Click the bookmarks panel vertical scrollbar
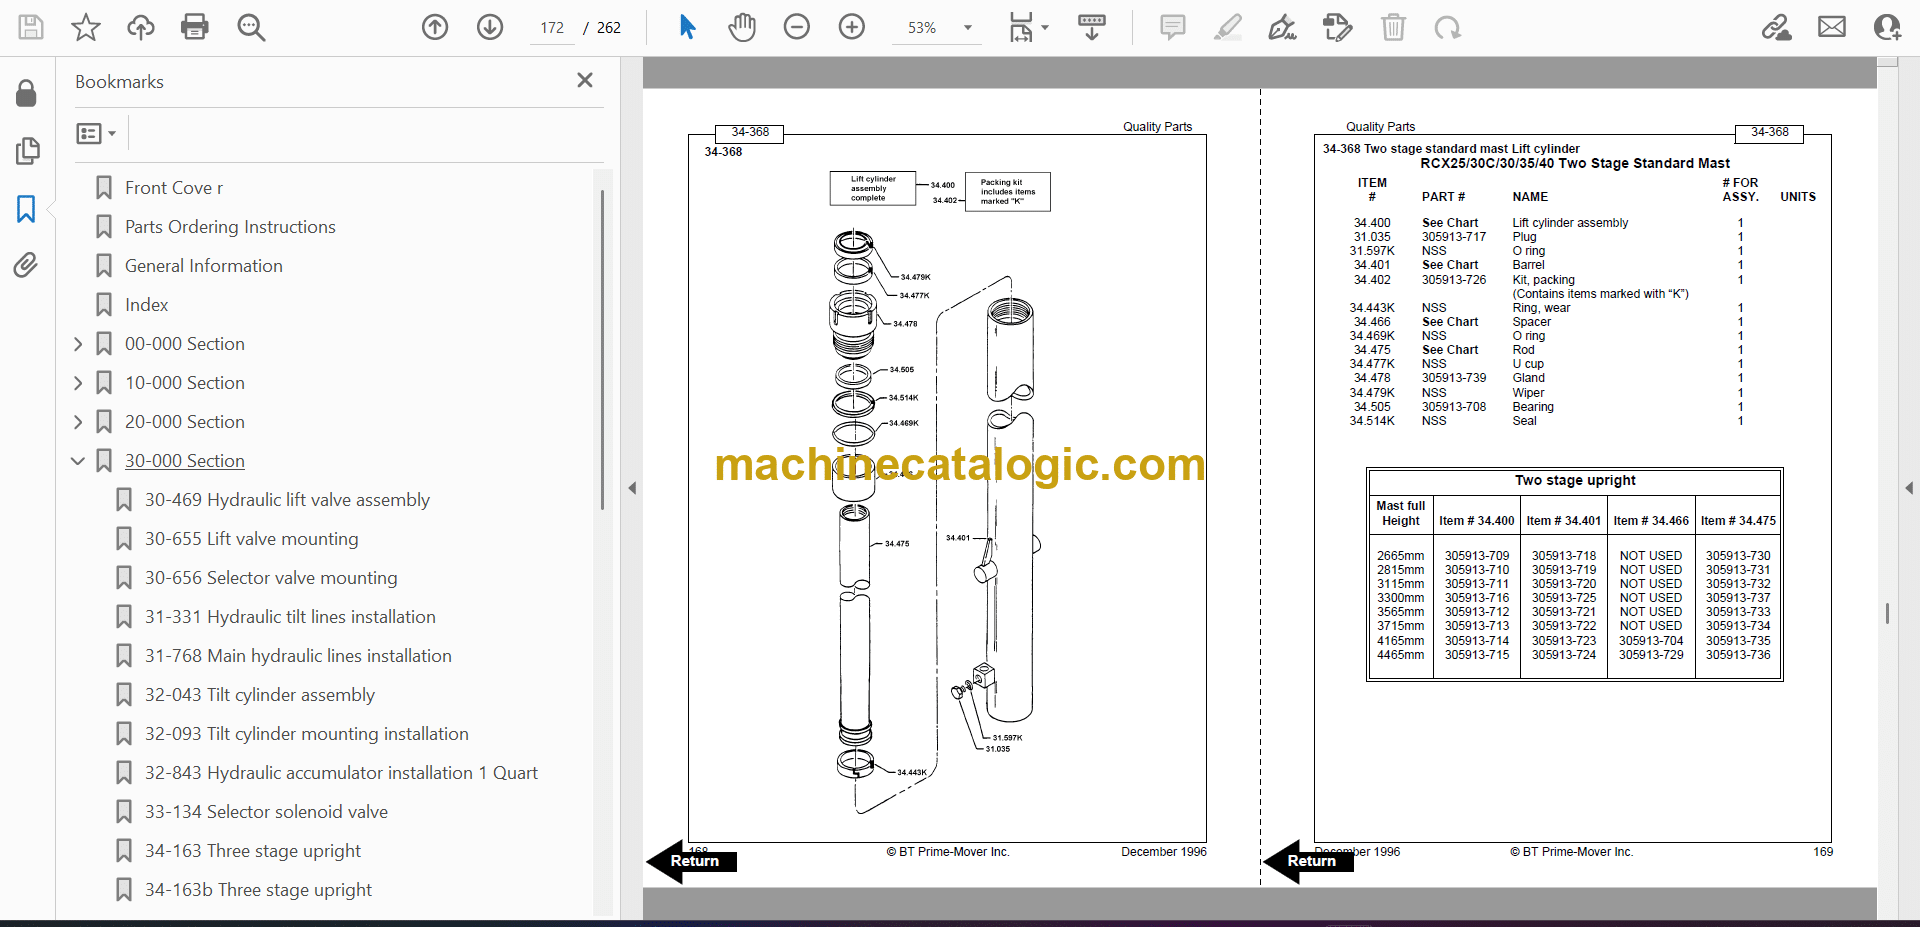1920x927 pixels. [x=602, y=350]
